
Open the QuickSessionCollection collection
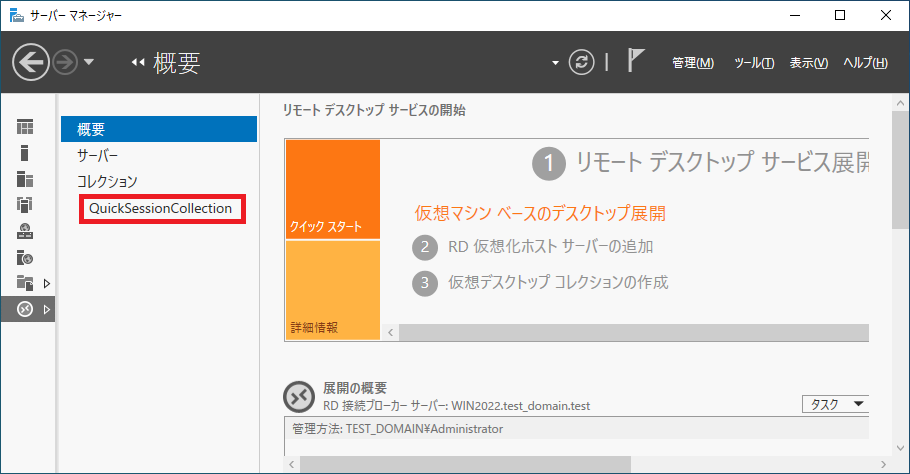click(x=161, y=208)
